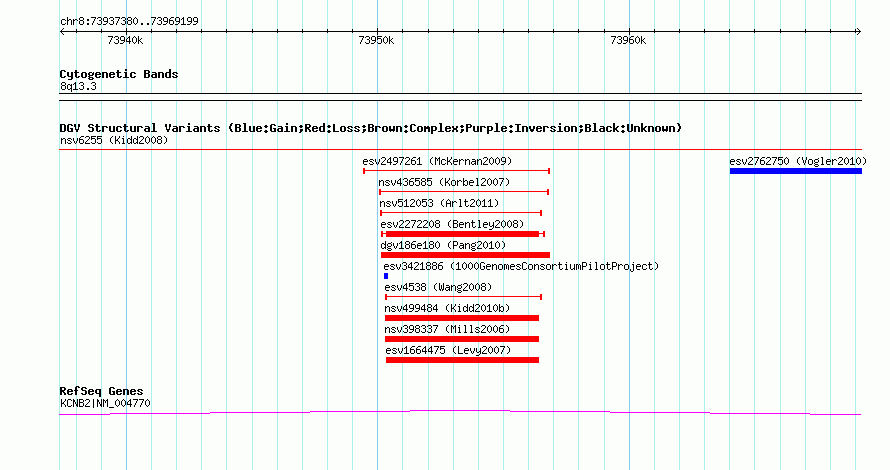This screenshot has height=470, width=890.
Task: Select esv3421886 (1000GenomesConsortiumPilotProject) label
Action: [x=521, y=266]
